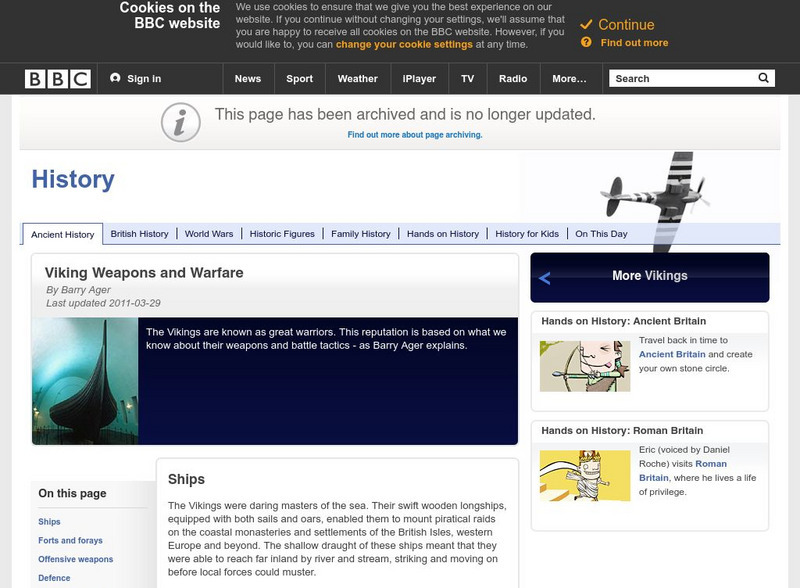The width and height of the screenshot is (800, 588).
Task: Click the On this page heading
Action: 72,493
